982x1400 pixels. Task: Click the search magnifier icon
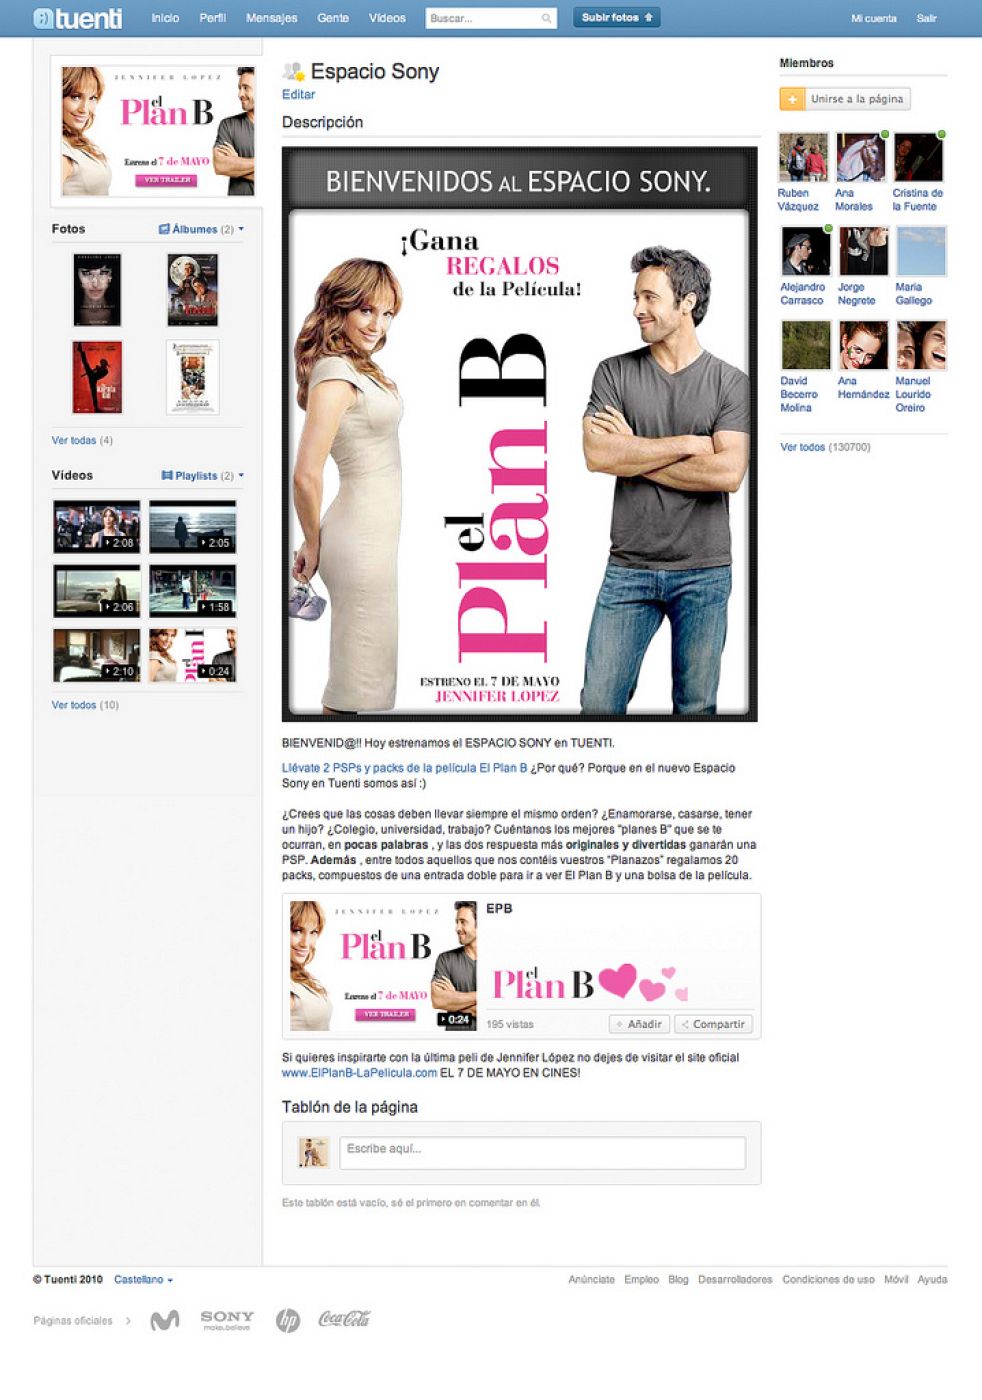(546, 18)
